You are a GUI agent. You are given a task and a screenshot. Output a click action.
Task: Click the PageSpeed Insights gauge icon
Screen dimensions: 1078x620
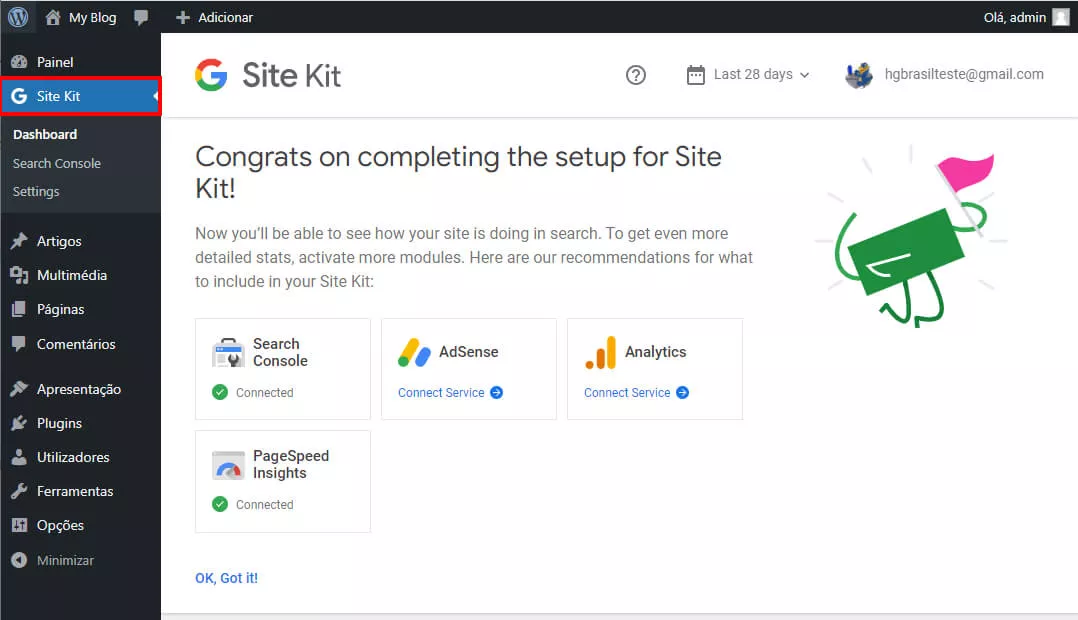click(228, 465)
